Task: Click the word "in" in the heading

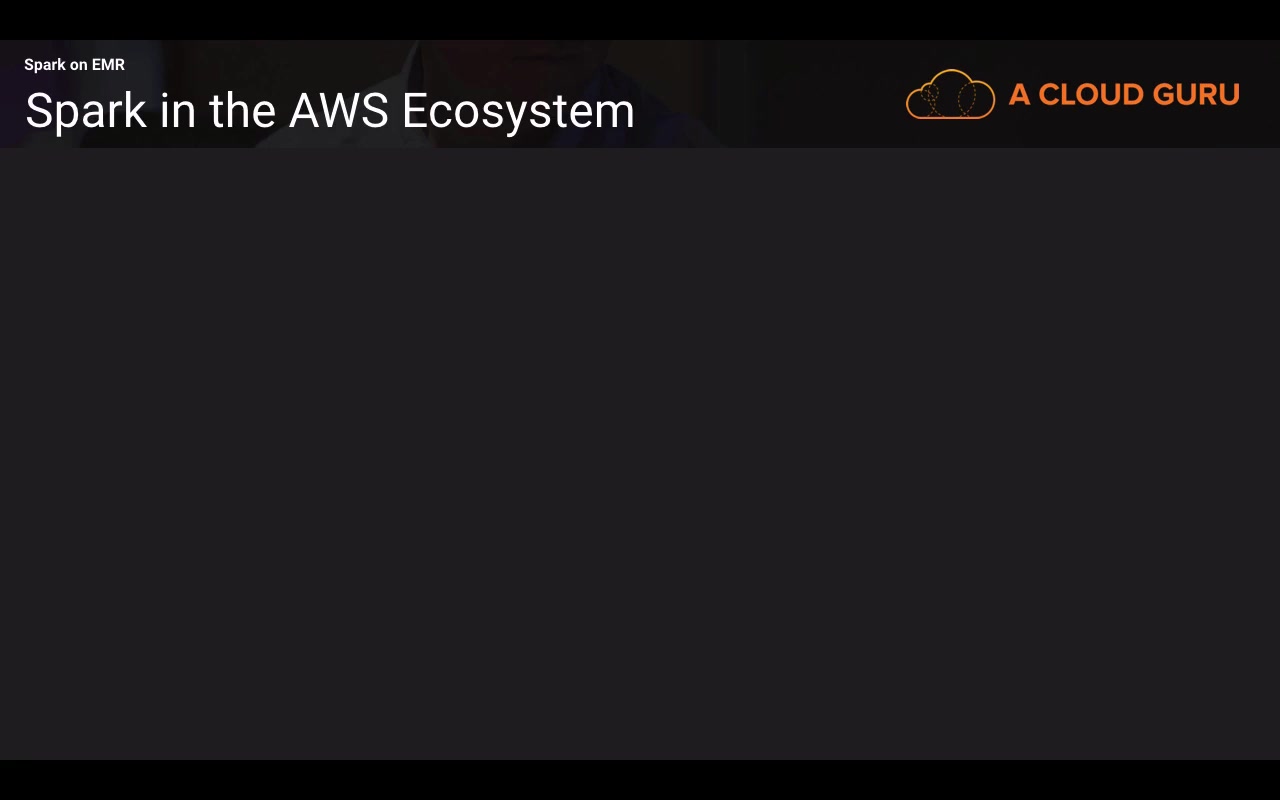Action: pos(177,111)
